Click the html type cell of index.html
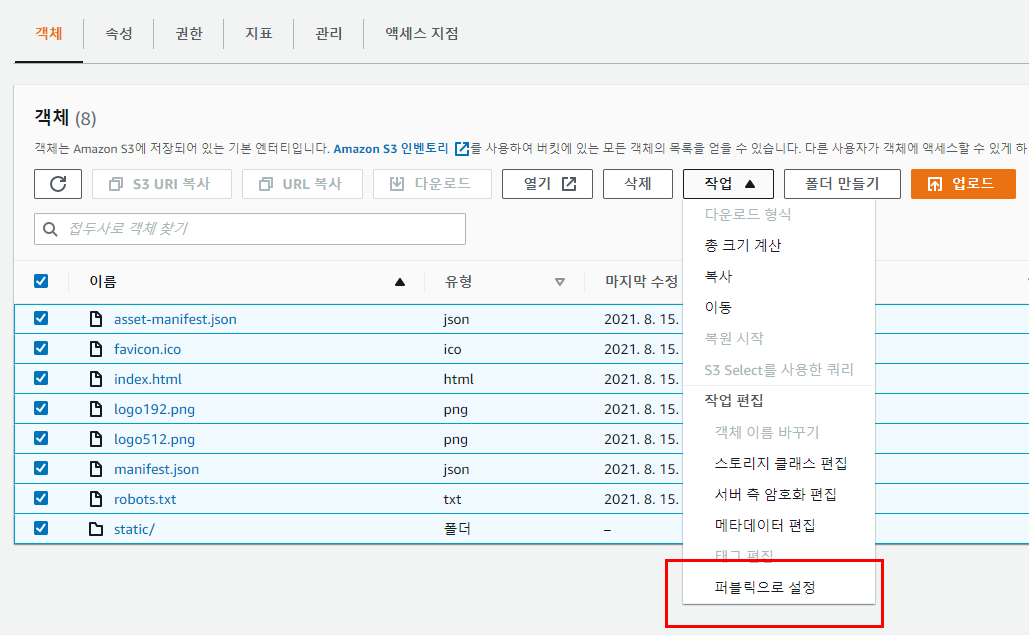This screenshot has width=1029, height=635. pyautogui.click(x=458, y=380)
